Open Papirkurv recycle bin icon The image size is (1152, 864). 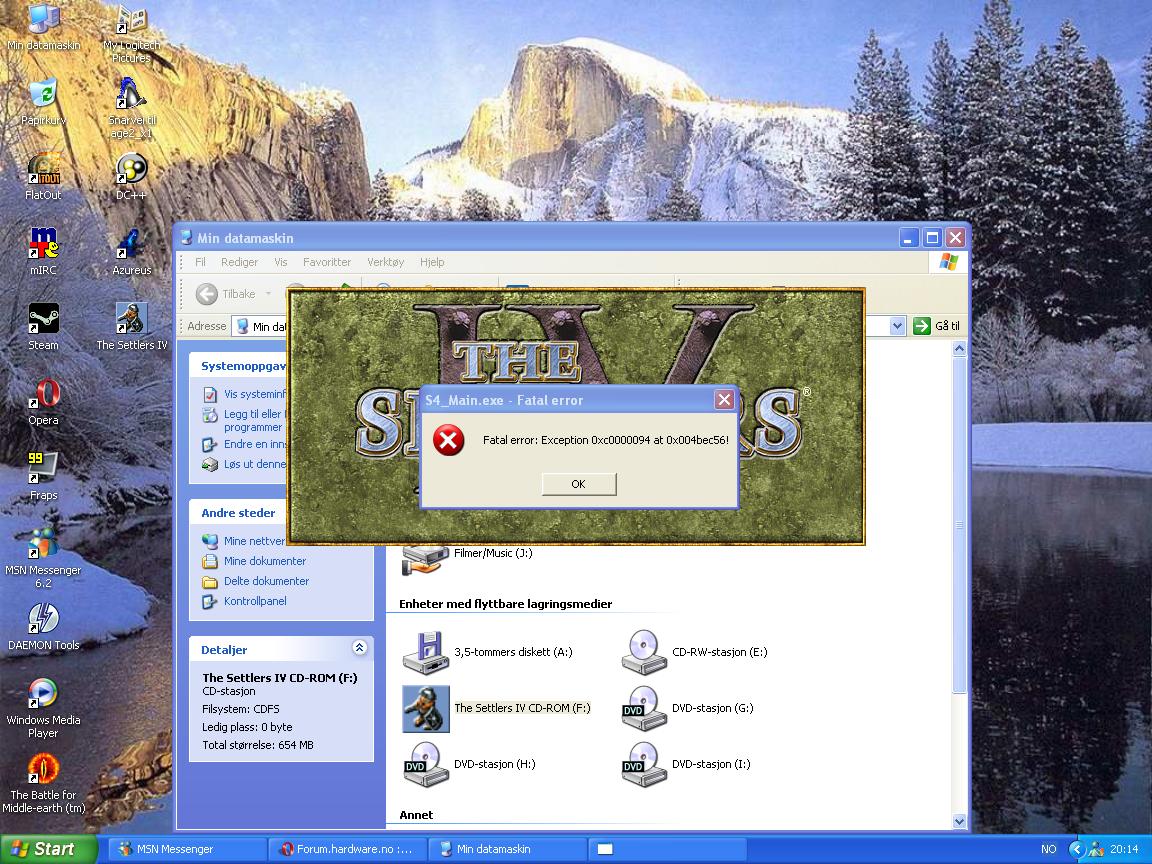tap(43, 101)
